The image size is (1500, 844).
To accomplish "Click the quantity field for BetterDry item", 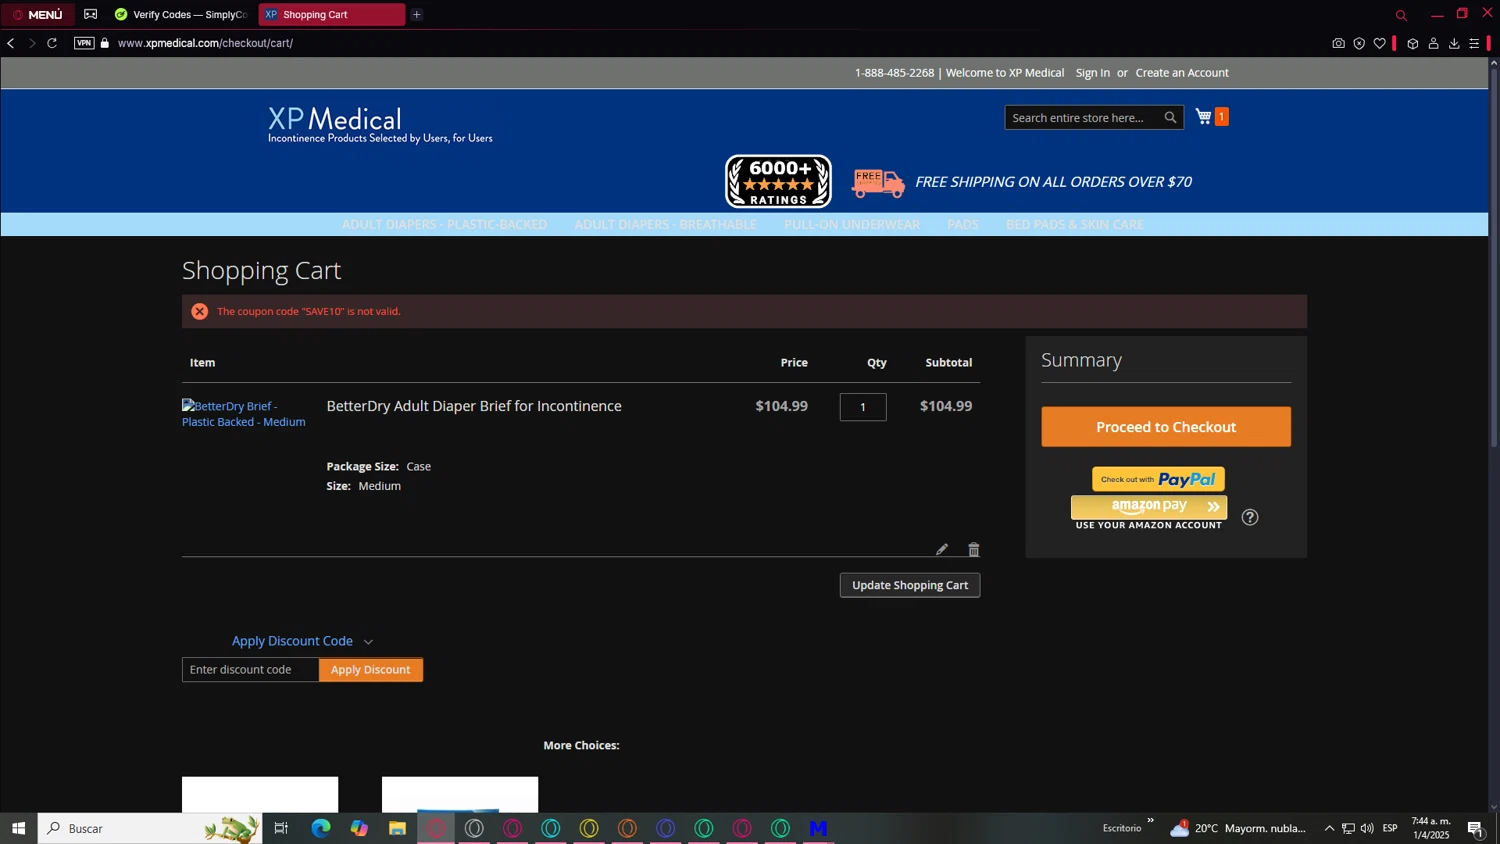I will point(863,407).
